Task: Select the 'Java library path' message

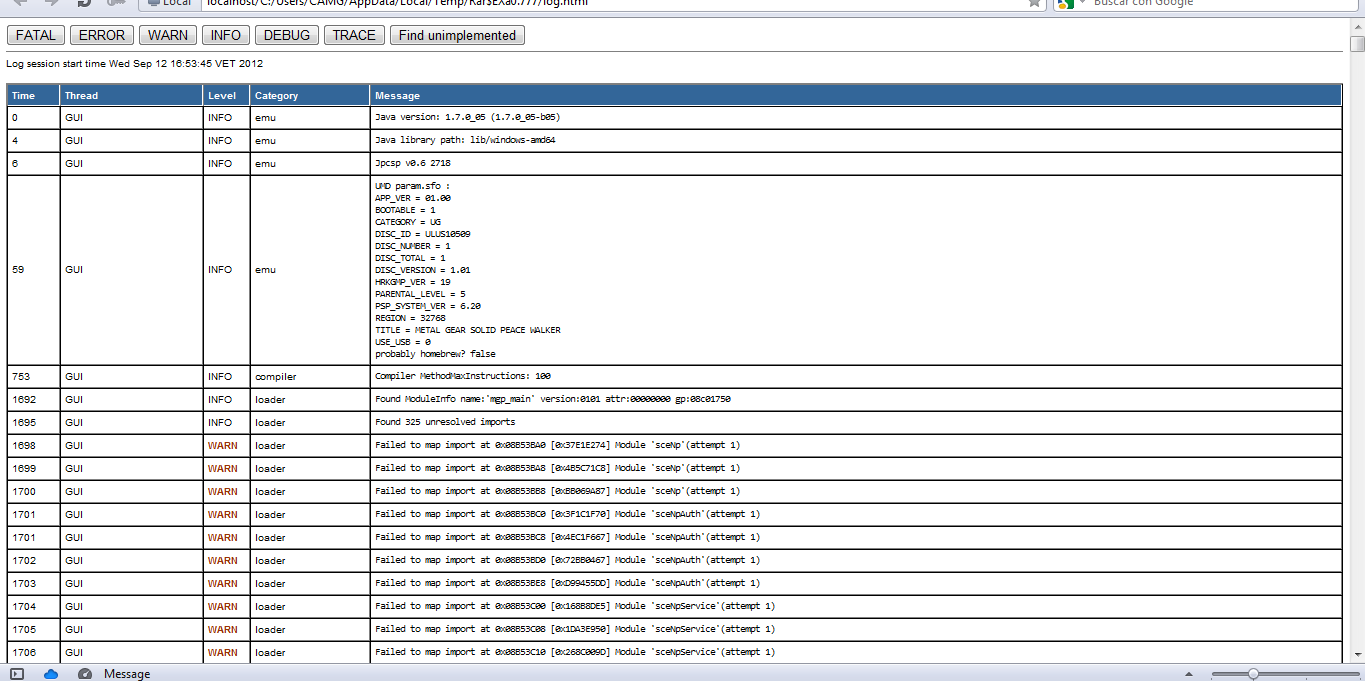Action: [465, 140]
